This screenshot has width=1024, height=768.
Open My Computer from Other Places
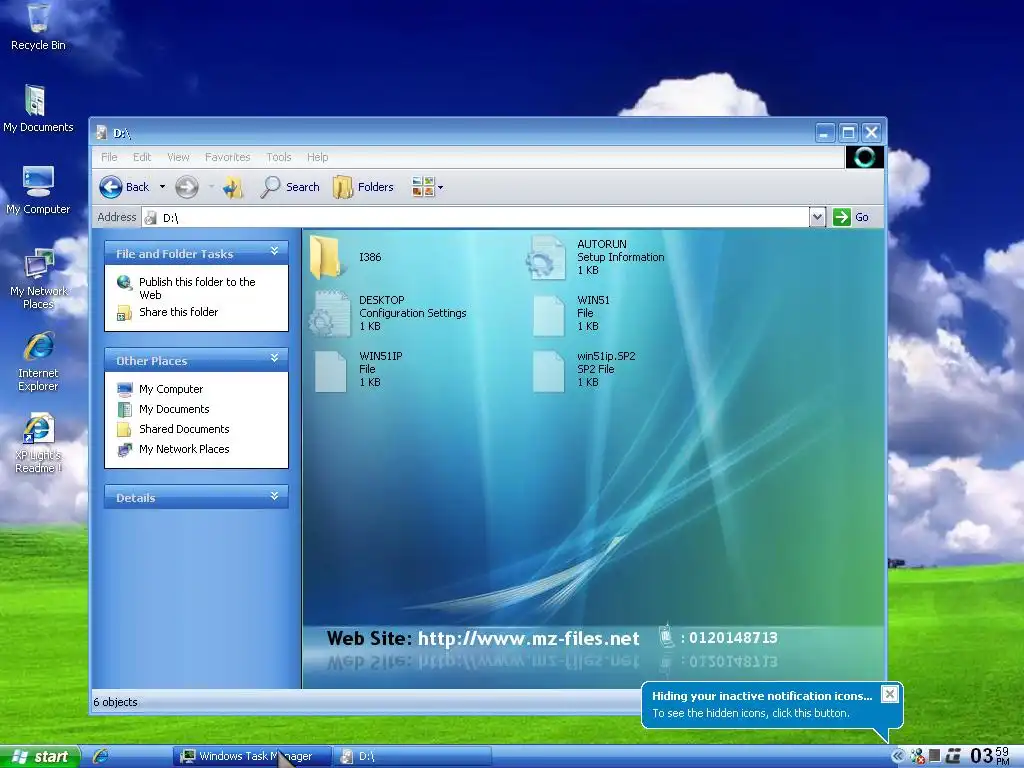coord(170,389)
